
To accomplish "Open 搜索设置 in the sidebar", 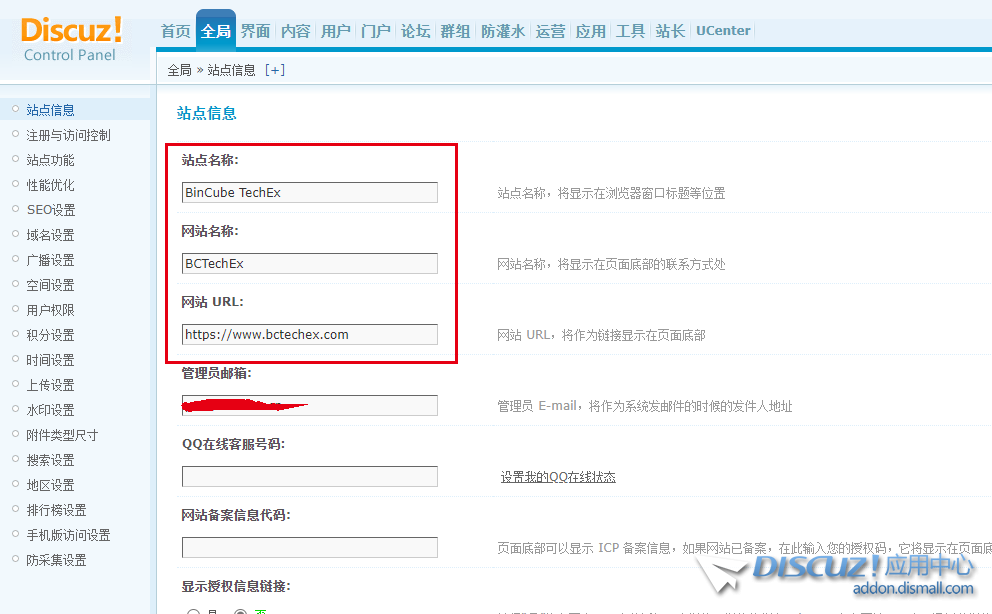I will click(x=51, y=460).
